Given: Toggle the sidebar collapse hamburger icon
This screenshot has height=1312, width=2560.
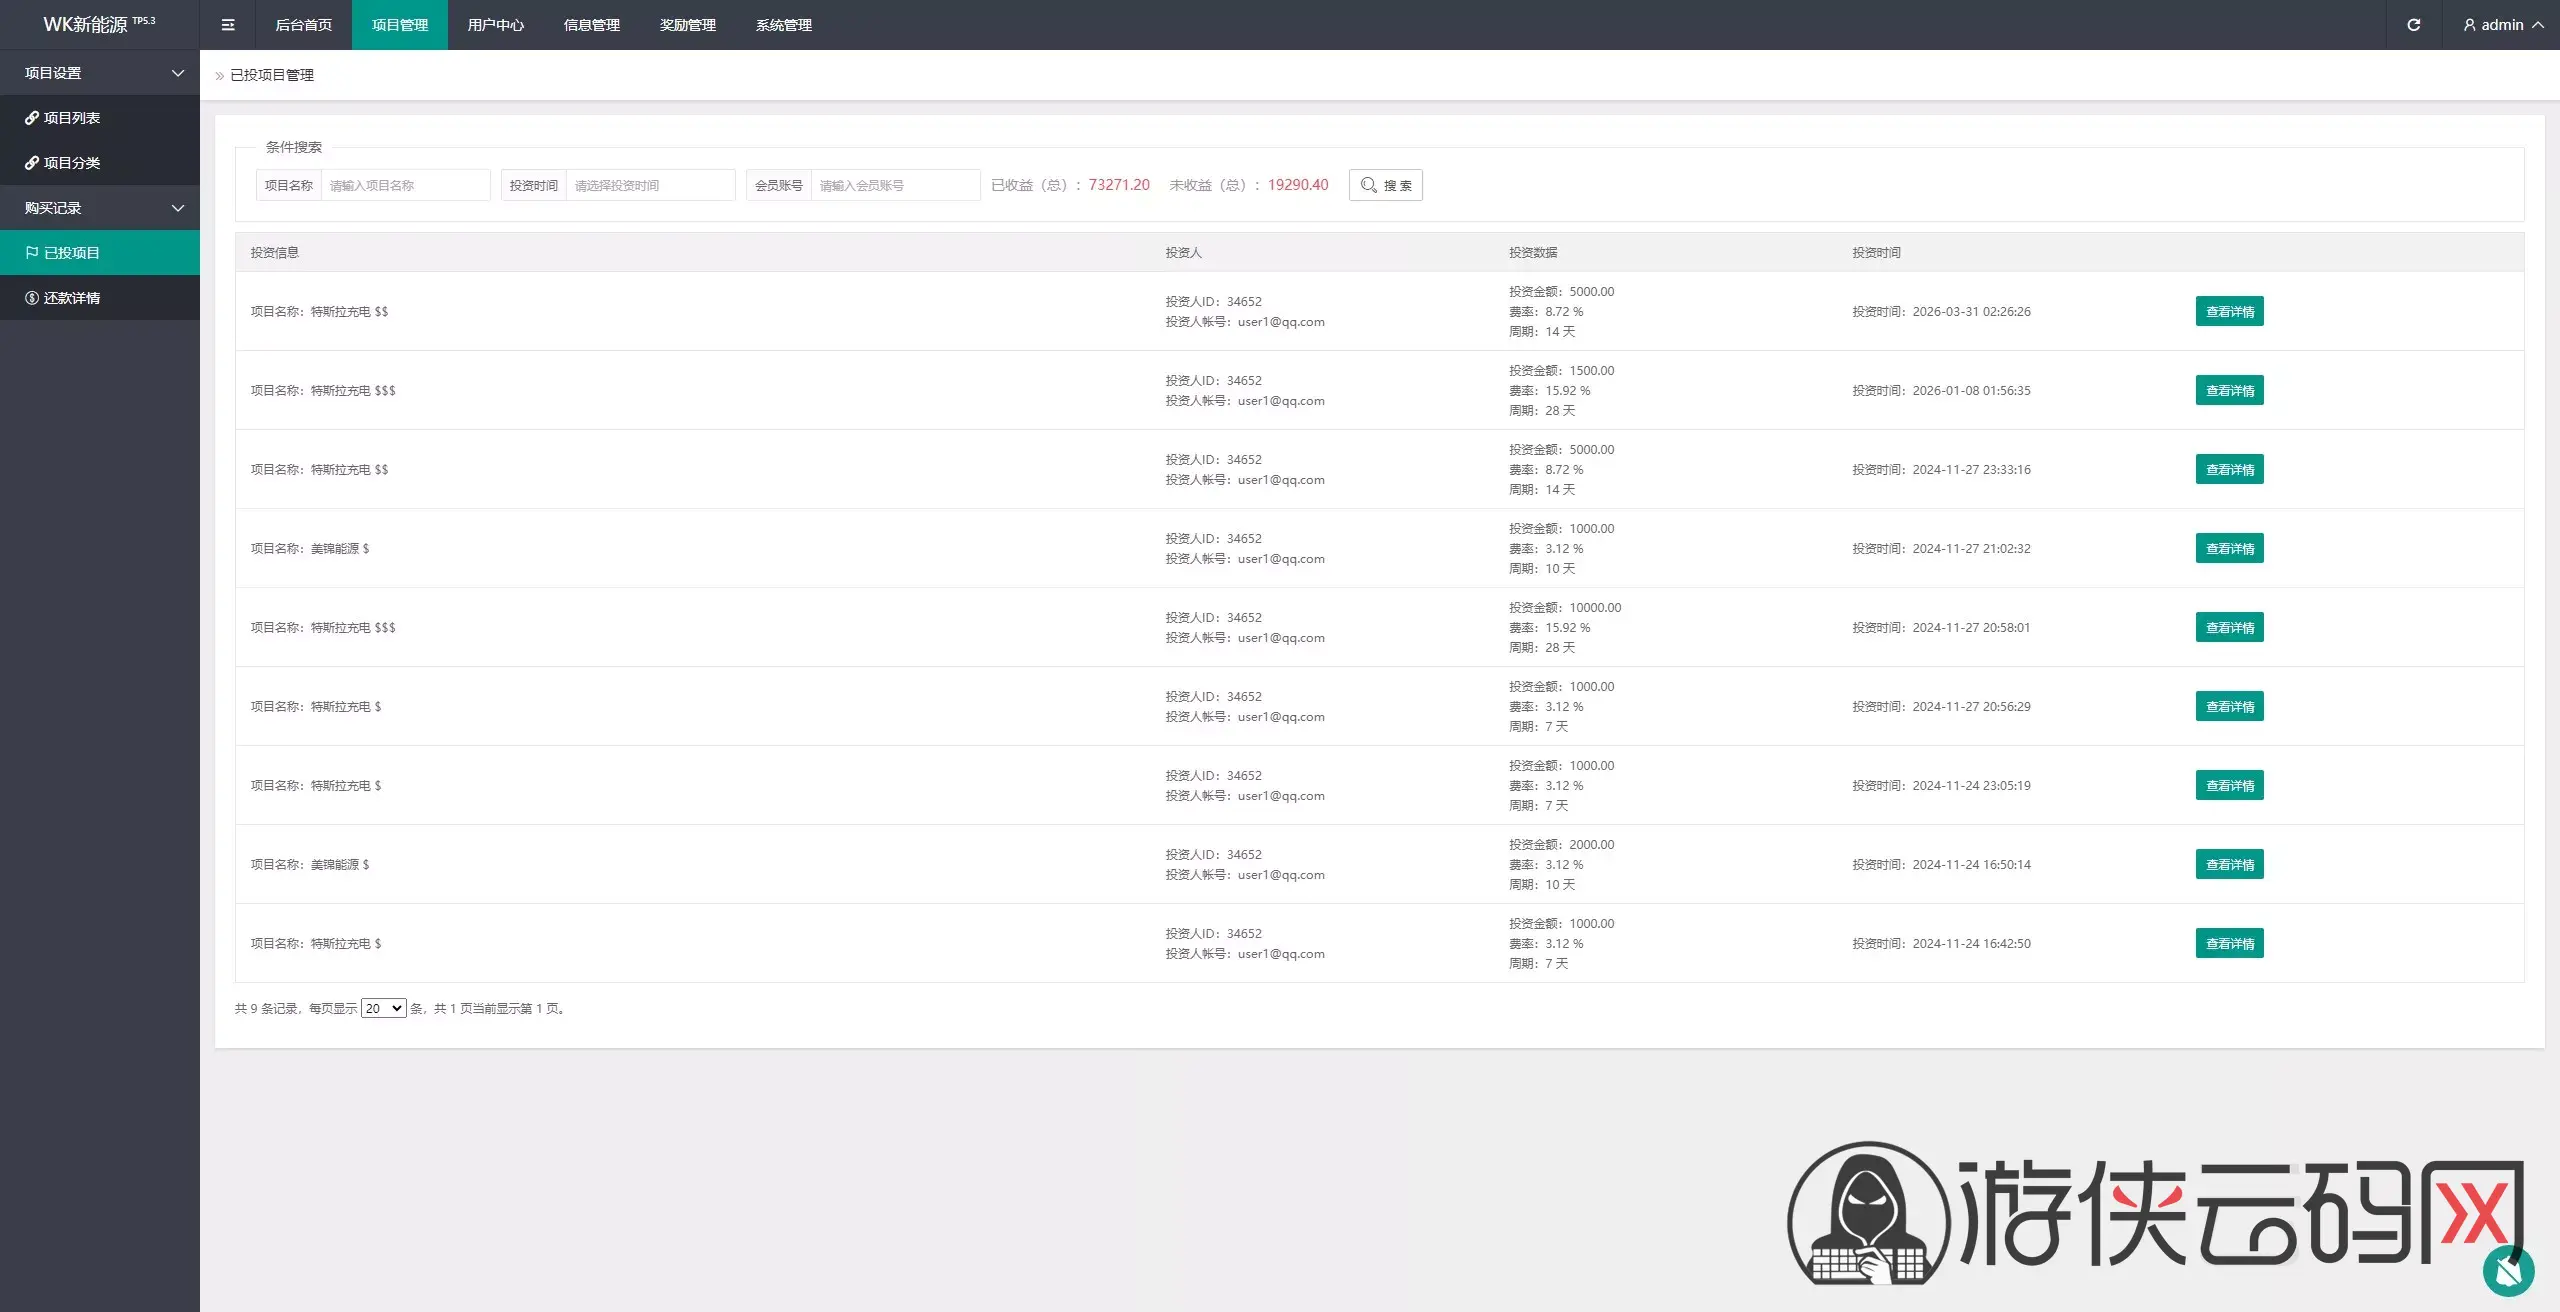Looking at the screenshot, I should click(228, 25).
